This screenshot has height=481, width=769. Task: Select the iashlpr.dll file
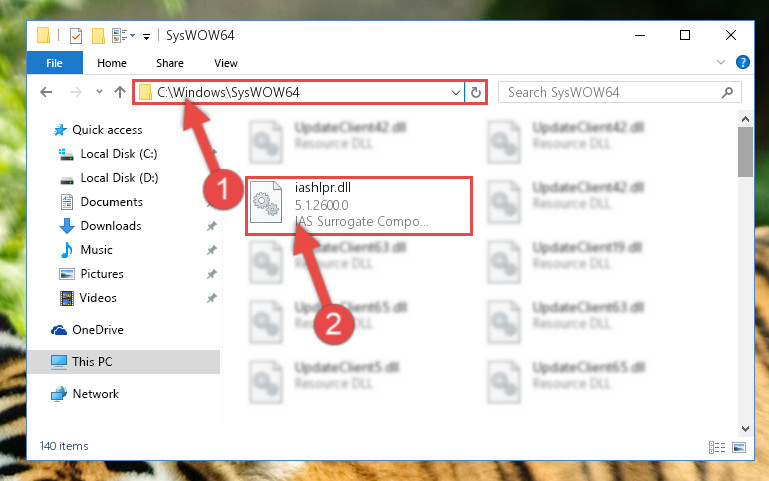pos(359,206)
